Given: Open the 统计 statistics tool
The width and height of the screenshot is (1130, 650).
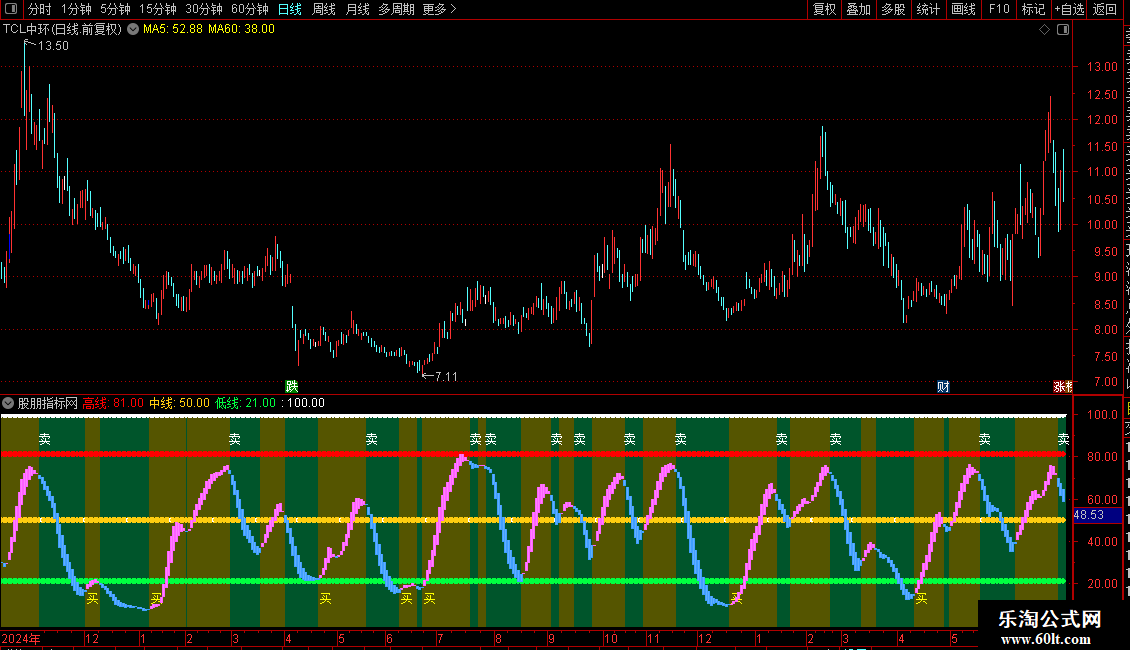Looking at the screenshot, I should pyautogui.click(x=927, y=9).
